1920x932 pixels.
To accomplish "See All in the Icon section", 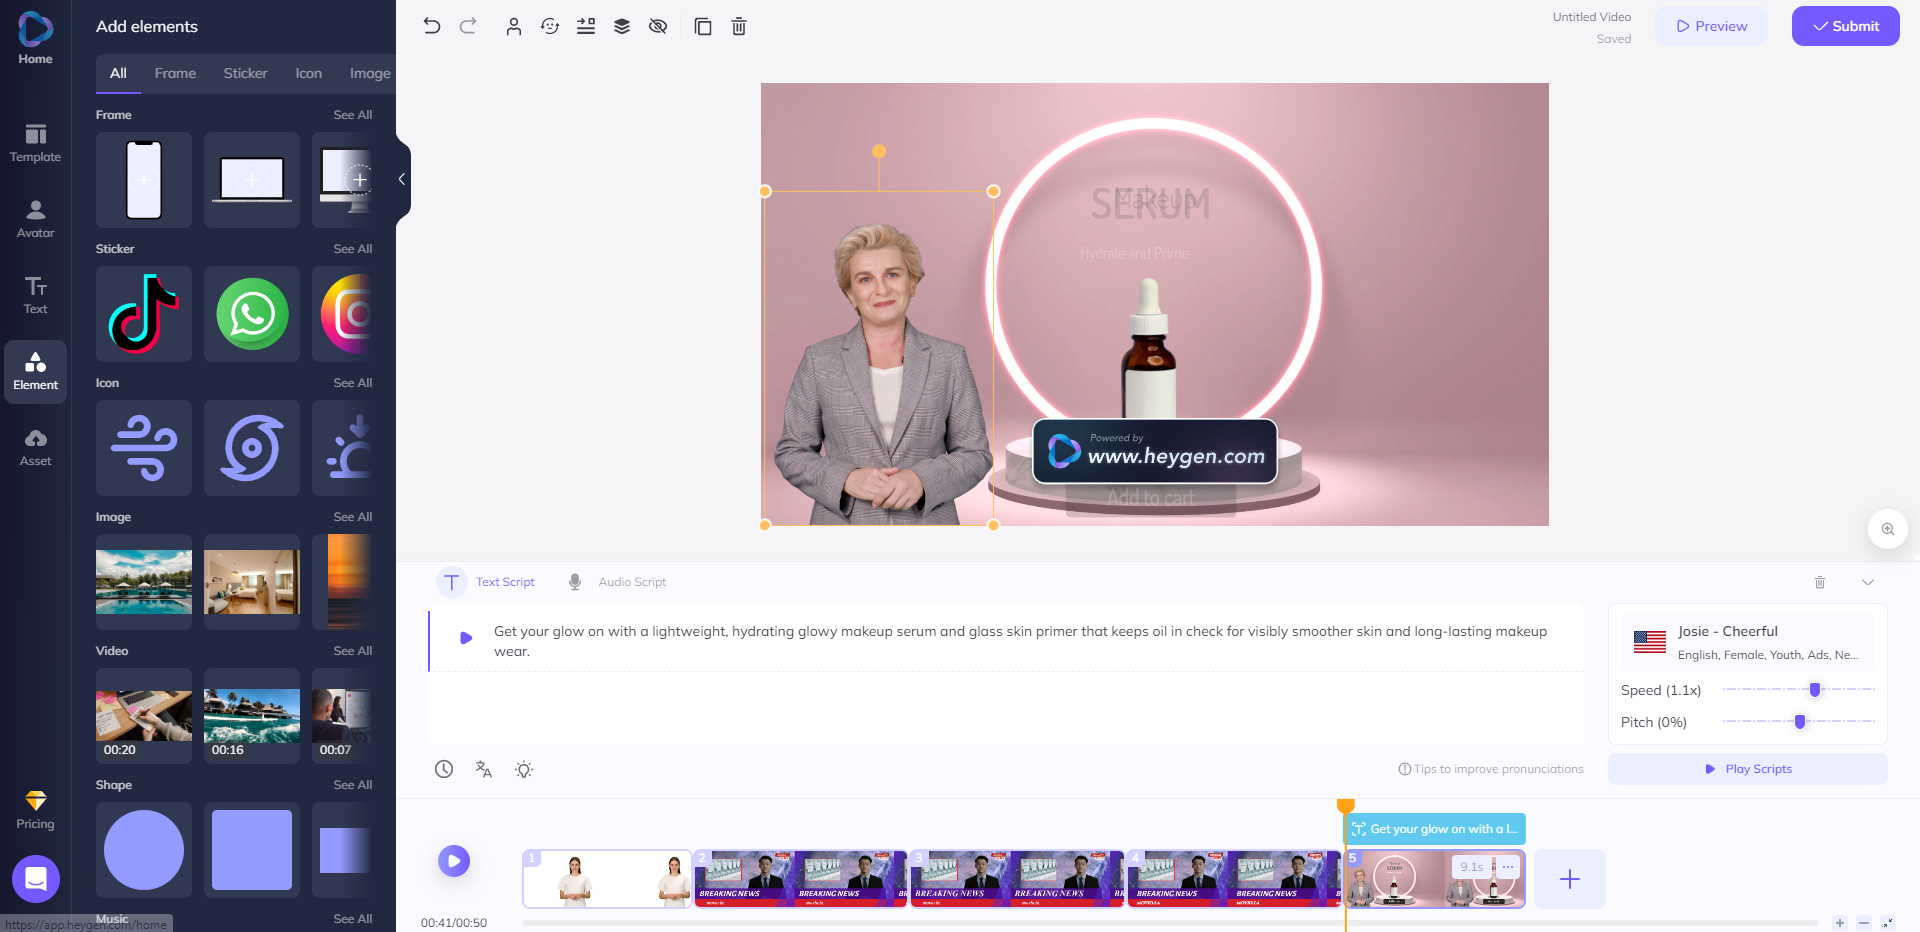I will (352, 383).
